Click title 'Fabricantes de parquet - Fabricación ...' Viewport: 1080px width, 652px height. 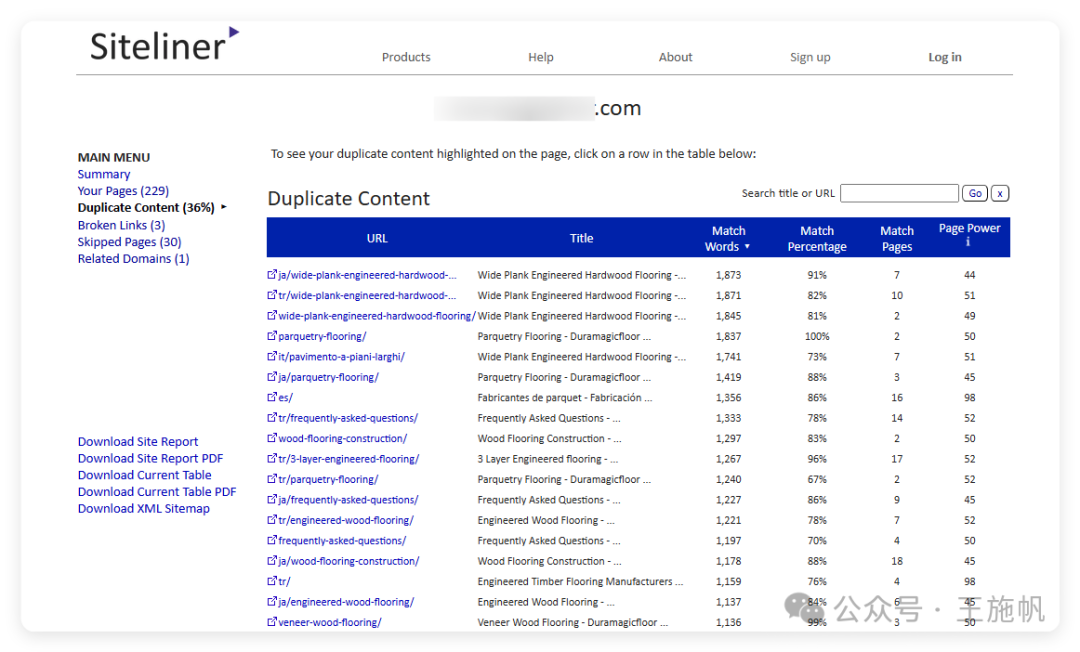pyautogui.click(x=565, y=397)
